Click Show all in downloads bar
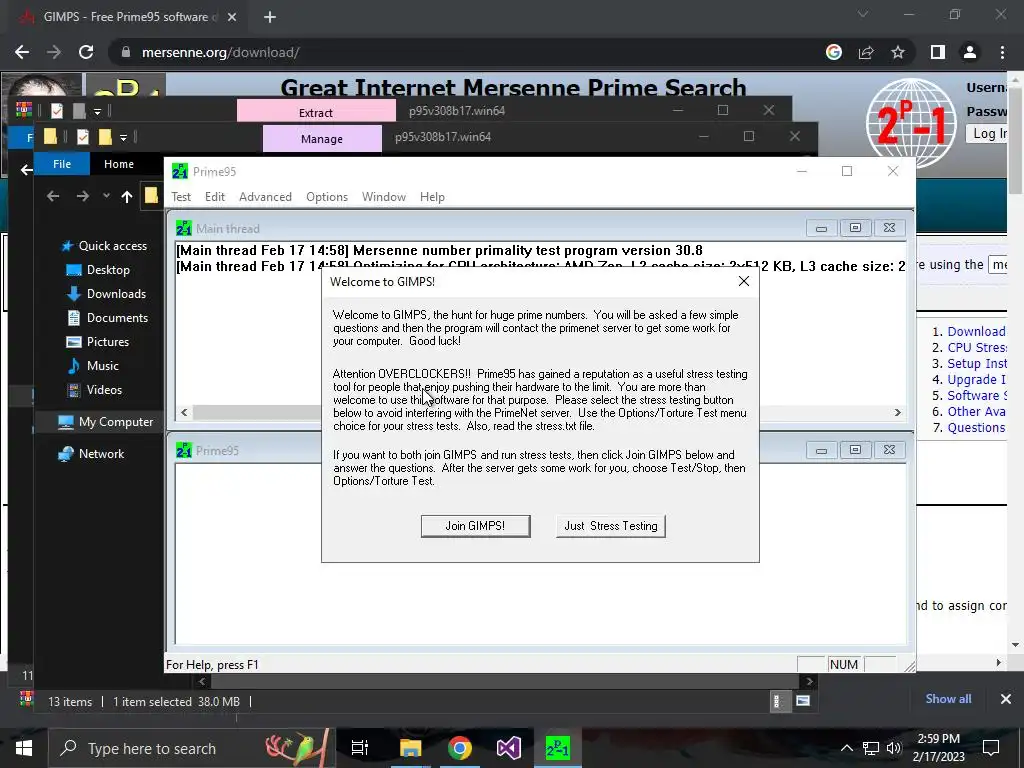The height and width of the screenshot is (768, 1024). (948, 699)
